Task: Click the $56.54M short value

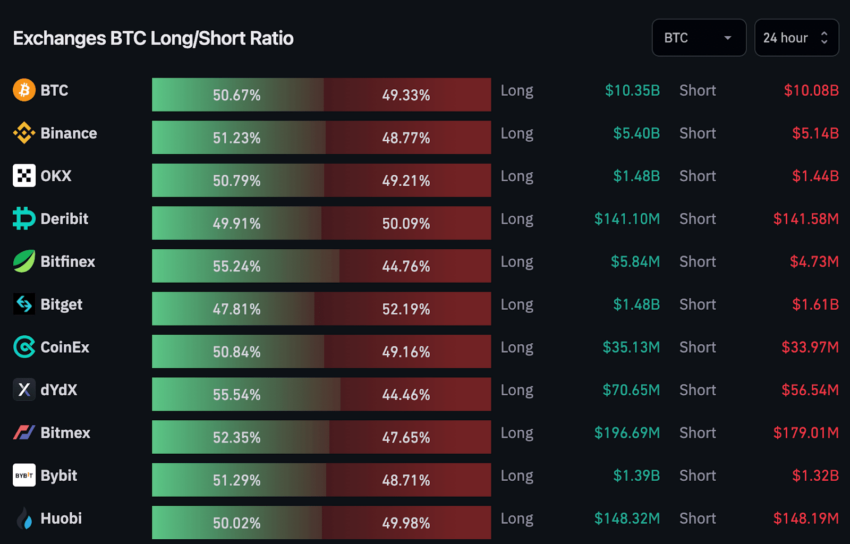Action: (x=810, y=390)
